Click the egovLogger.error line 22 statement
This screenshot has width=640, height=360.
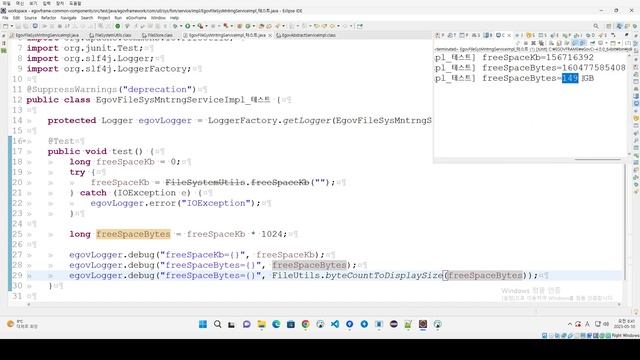click(x=175, y=203)
